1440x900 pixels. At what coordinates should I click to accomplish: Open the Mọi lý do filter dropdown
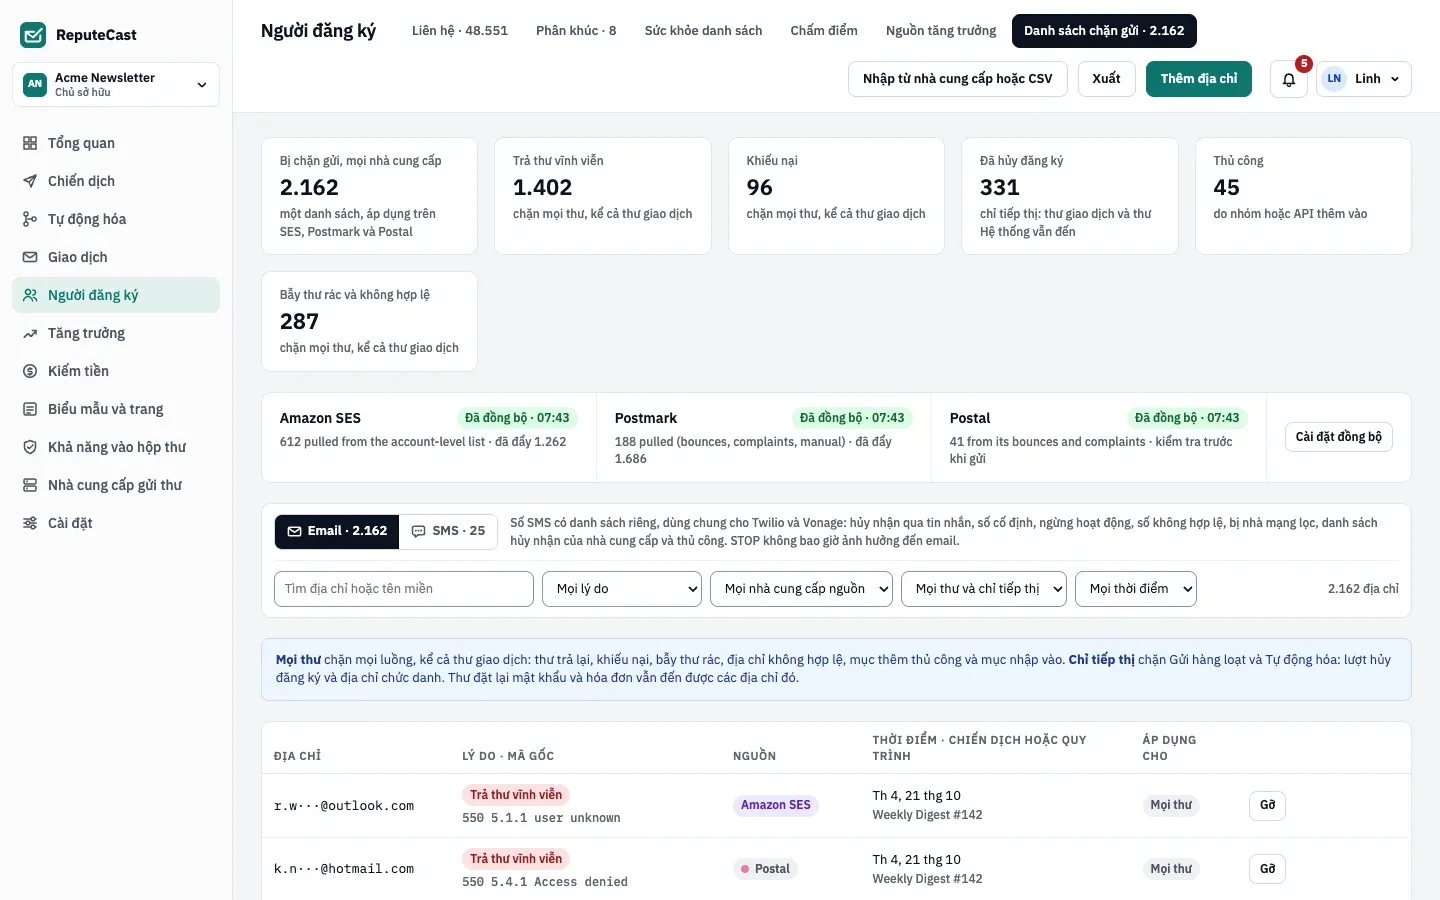pos(622,589)
